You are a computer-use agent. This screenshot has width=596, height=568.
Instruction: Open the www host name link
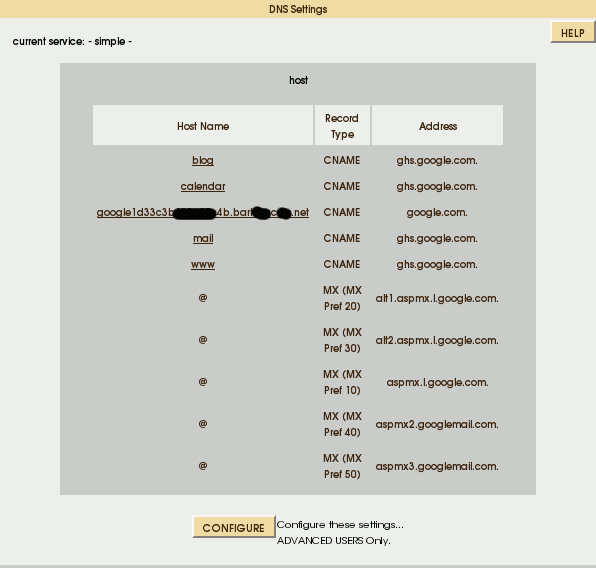point(203,264)
